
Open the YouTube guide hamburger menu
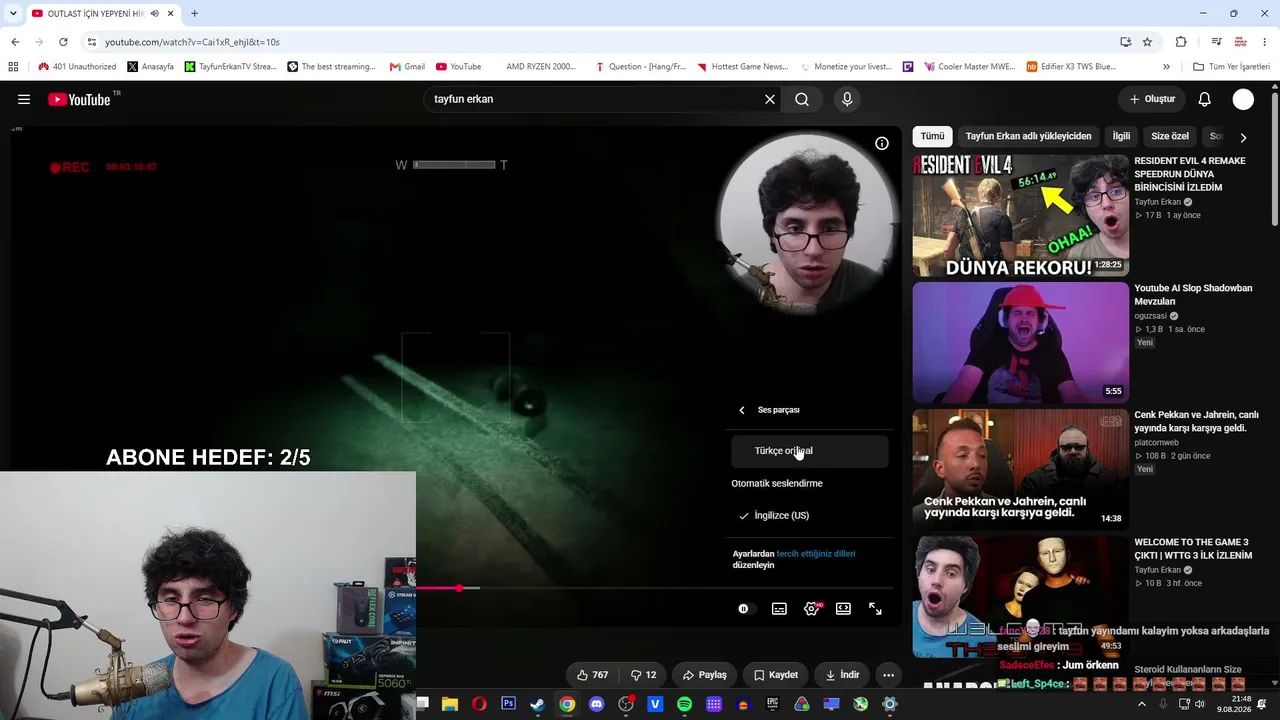point(24,99)
